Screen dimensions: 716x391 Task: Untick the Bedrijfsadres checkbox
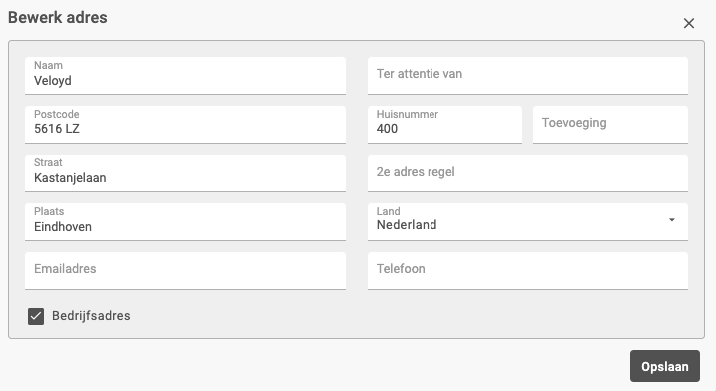(36, 316)
